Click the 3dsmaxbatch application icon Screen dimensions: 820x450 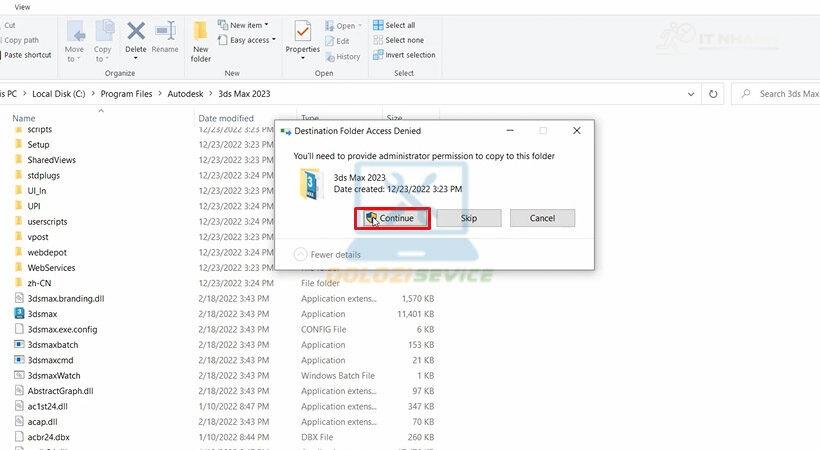point(19,345)
